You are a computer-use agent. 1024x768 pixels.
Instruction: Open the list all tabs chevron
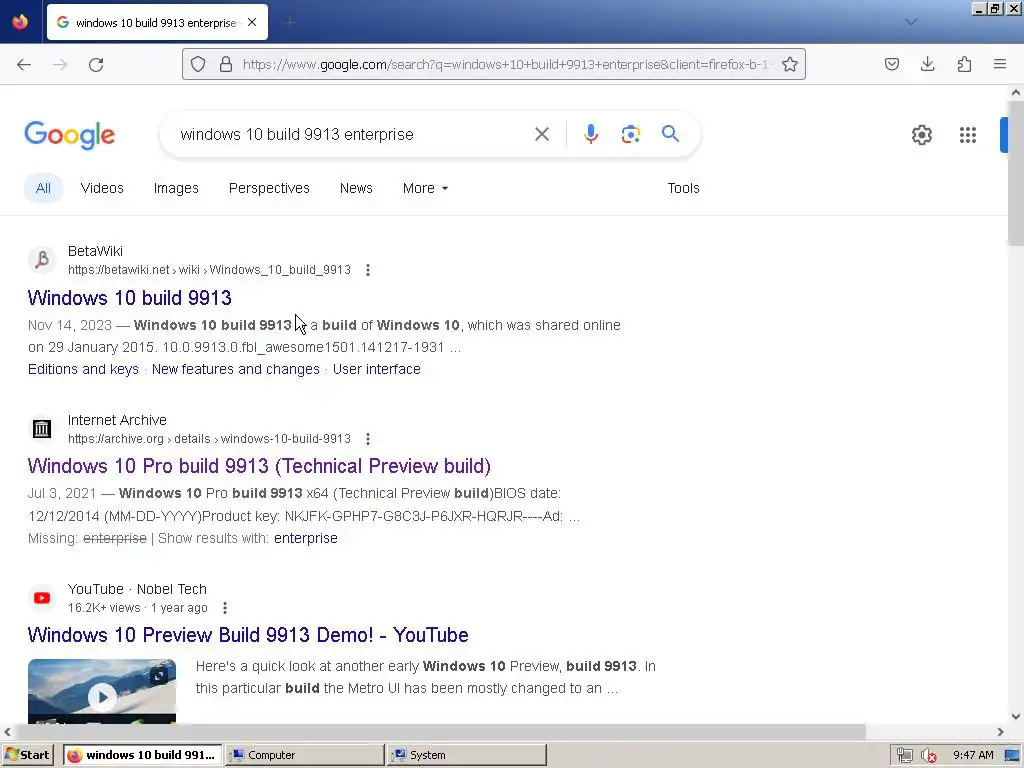911,22
